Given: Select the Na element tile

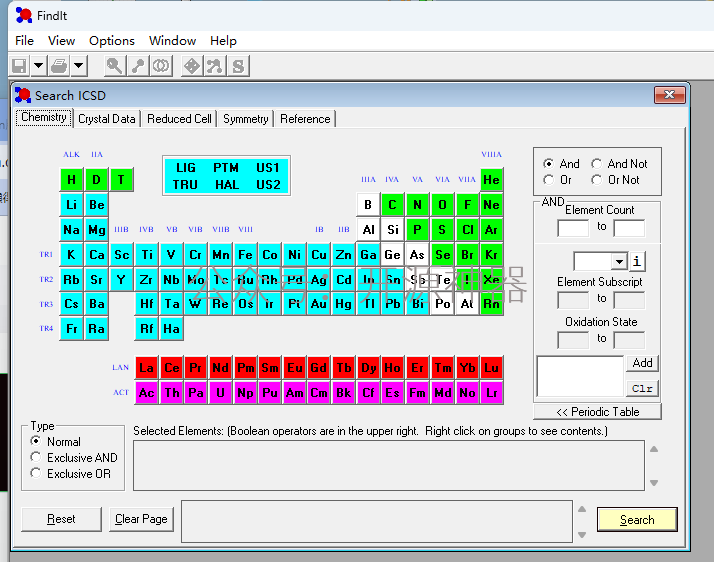Looking at the screenshot, I should (71, 230).
